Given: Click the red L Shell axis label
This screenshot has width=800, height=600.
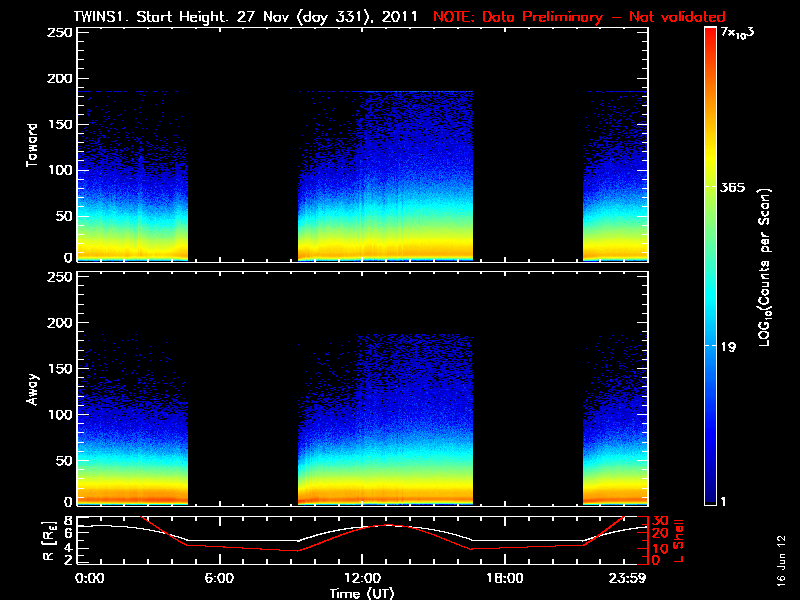Looking at the screenshot, I should [677, 538].
